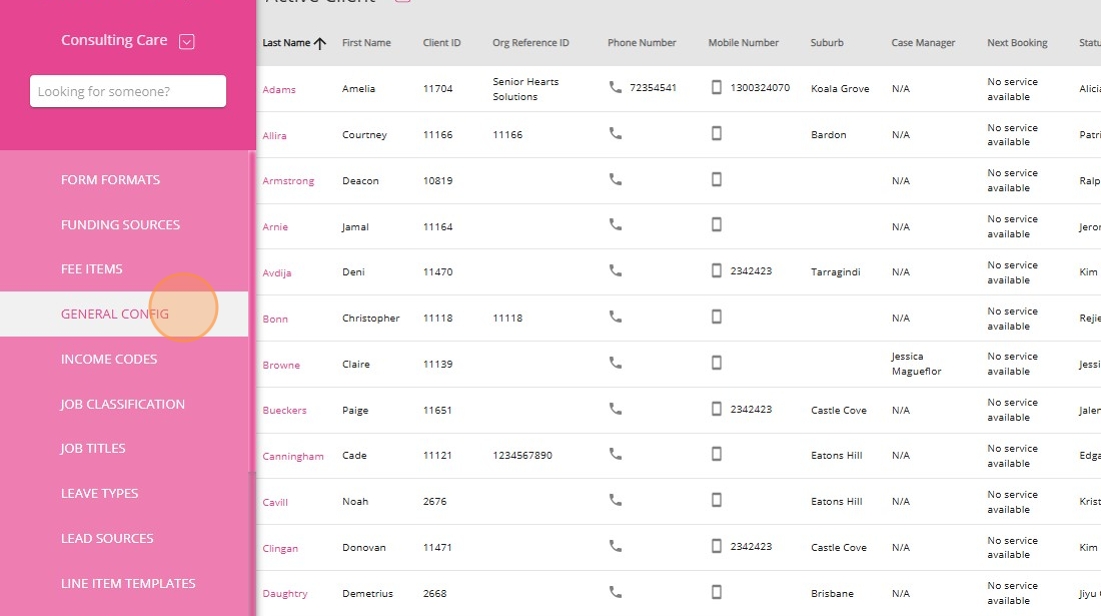Screen dimensions: 1101x616
Task: Sort by Mobile Number column header
Action: 743,43
